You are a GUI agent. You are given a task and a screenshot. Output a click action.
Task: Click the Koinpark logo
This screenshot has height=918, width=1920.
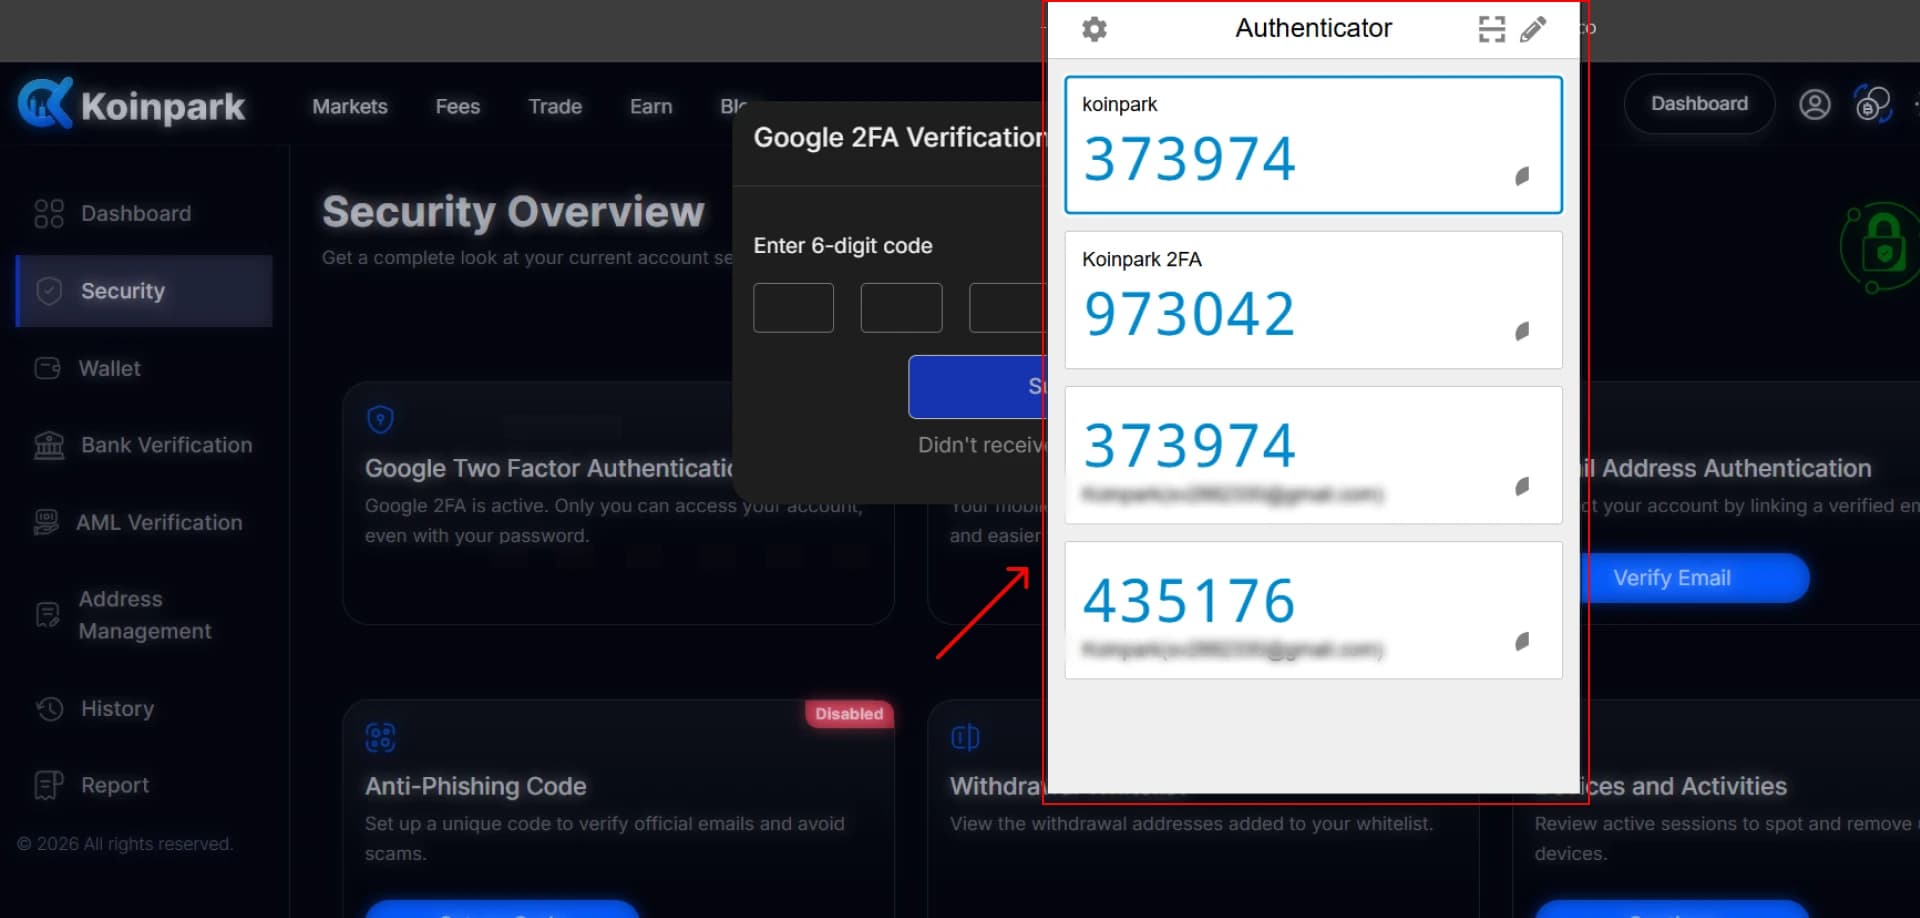[131, 104]
